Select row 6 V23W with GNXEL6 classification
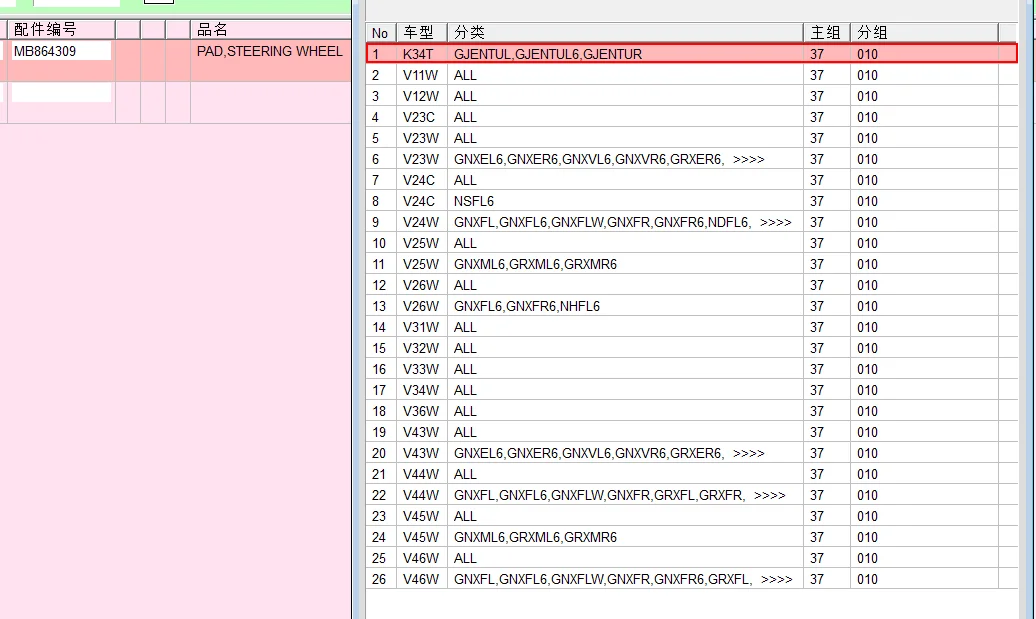 coord(692,159)
